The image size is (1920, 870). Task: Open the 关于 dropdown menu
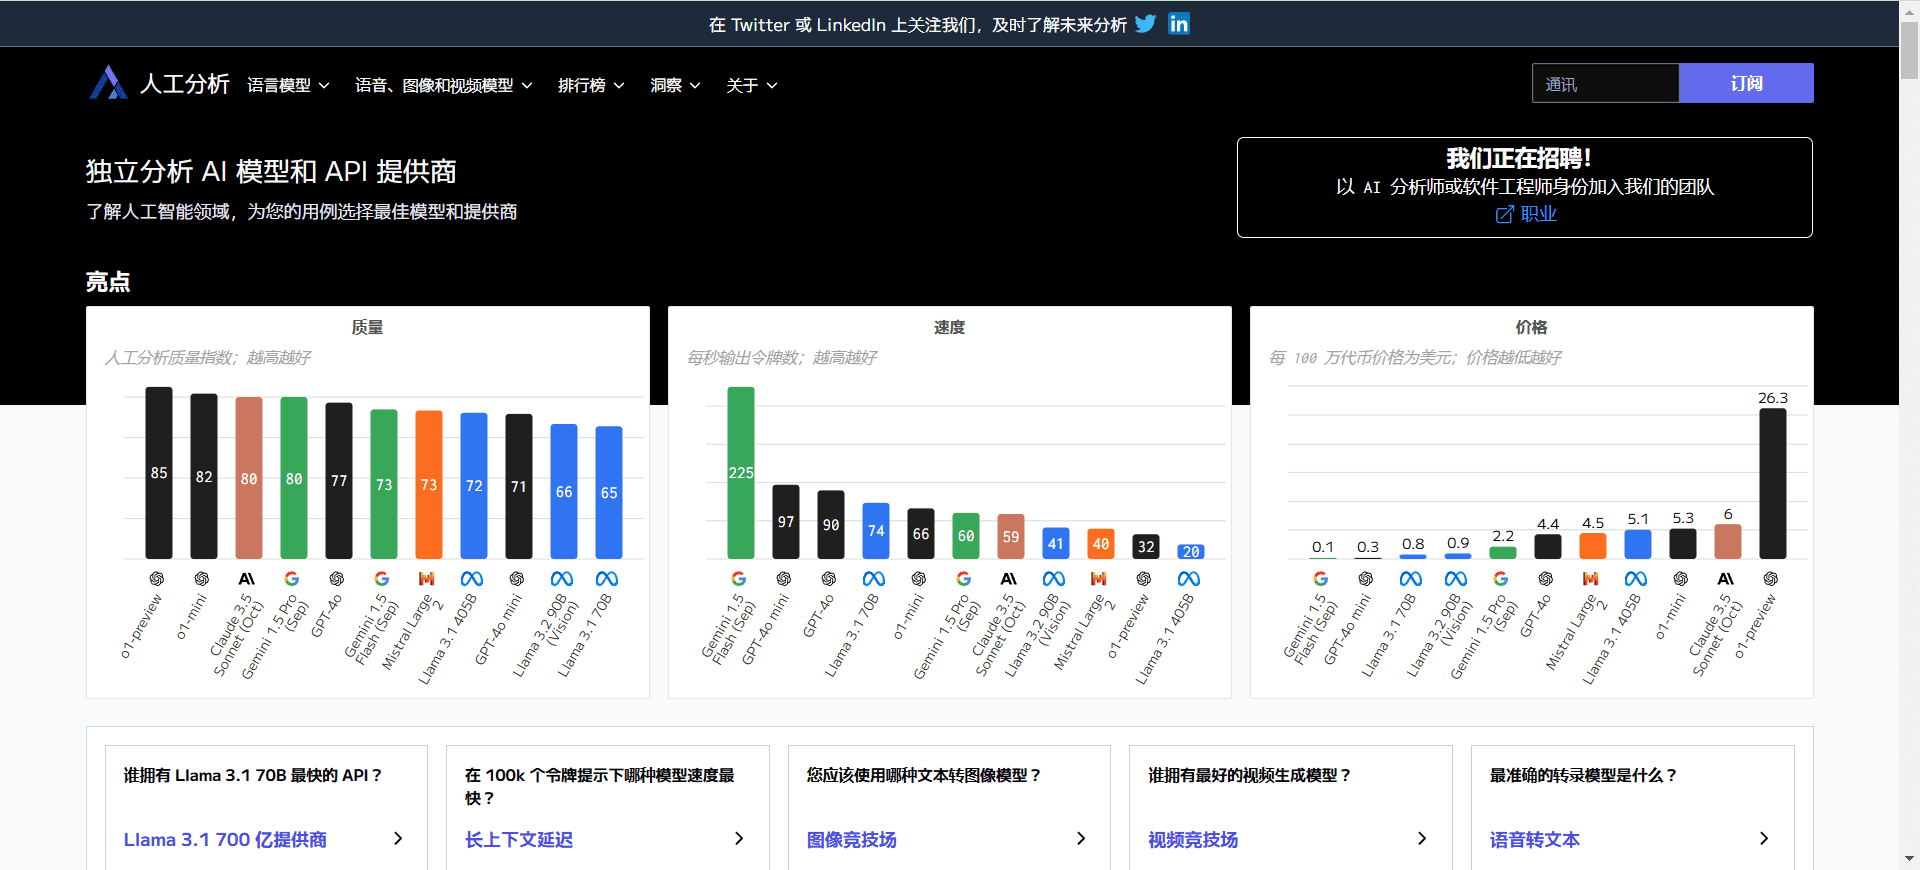(752, 86)
